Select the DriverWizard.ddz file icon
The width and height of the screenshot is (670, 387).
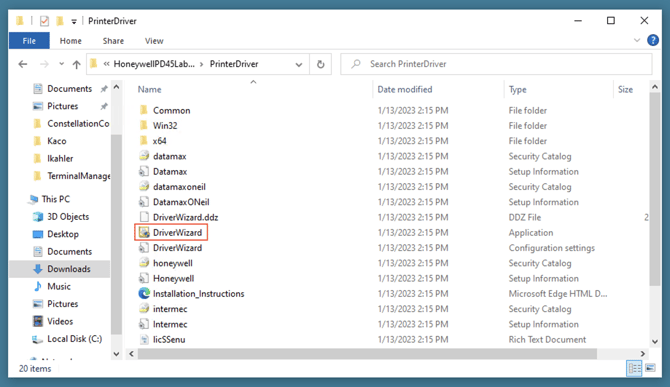(144, 217)
